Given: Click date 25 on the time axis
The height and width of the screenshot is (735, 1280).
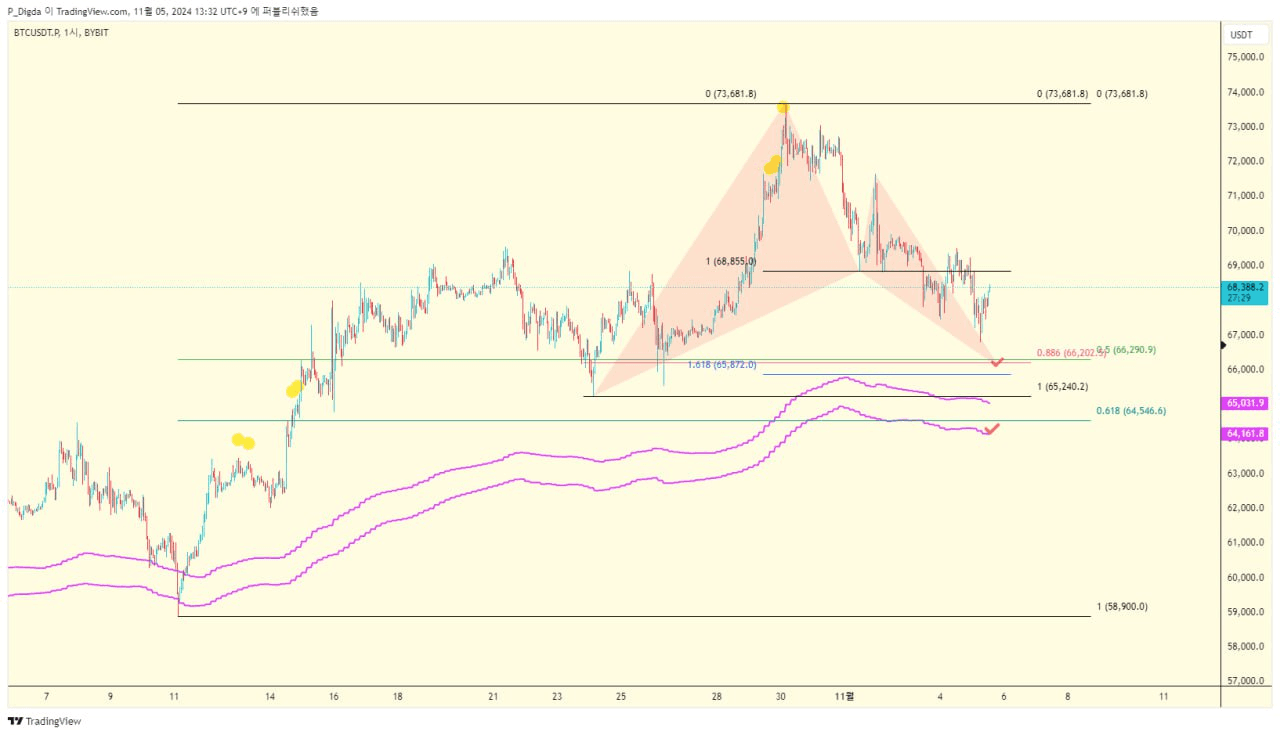Looking at the screenshot, I should point(621,695).
